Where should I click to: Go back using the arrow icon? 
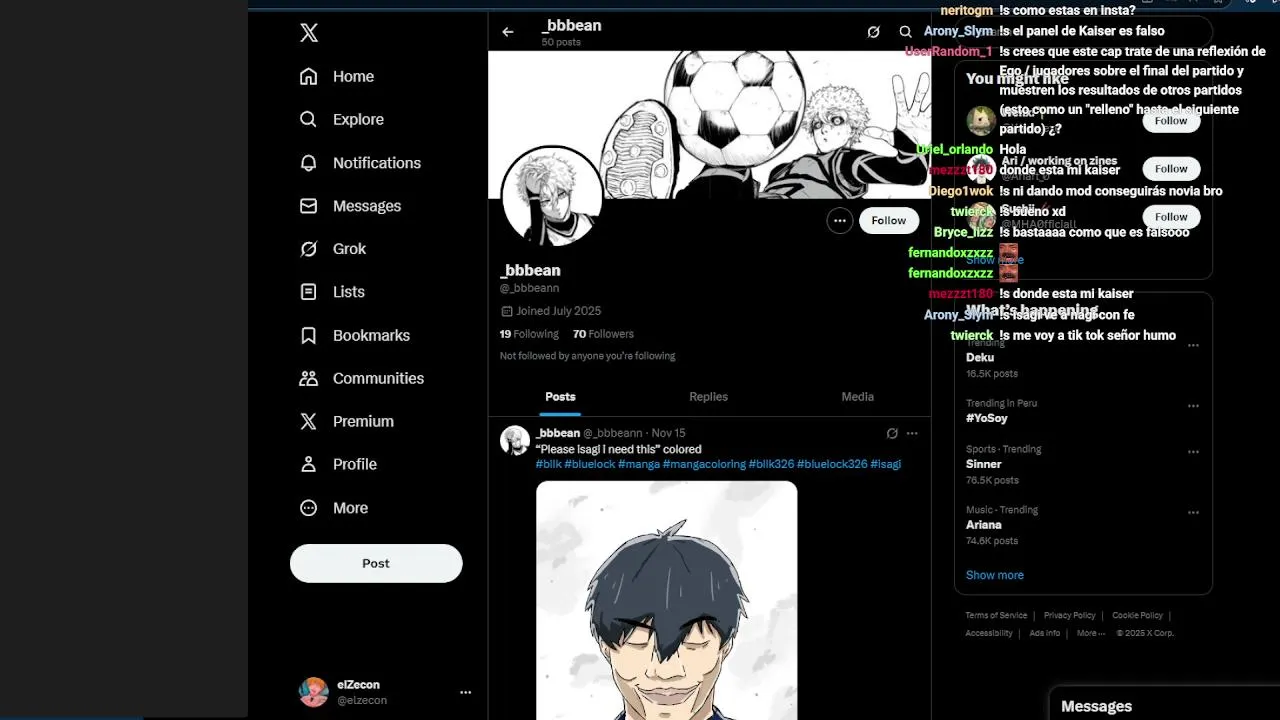[508, 32]
